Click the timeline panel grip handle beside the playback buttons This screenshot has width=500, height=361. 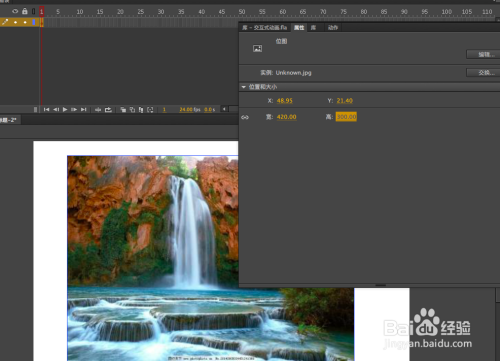click(36, 110)
